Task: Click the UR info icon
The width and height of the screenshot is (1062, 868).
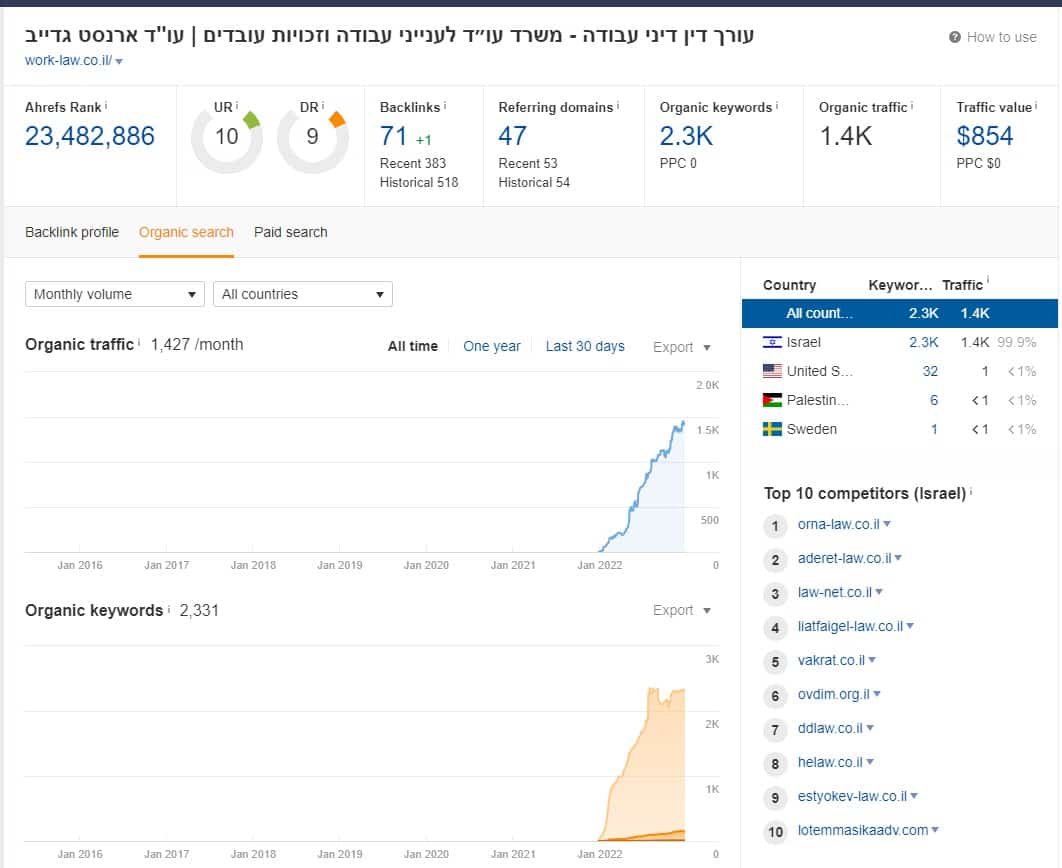Action: point(237,106)
